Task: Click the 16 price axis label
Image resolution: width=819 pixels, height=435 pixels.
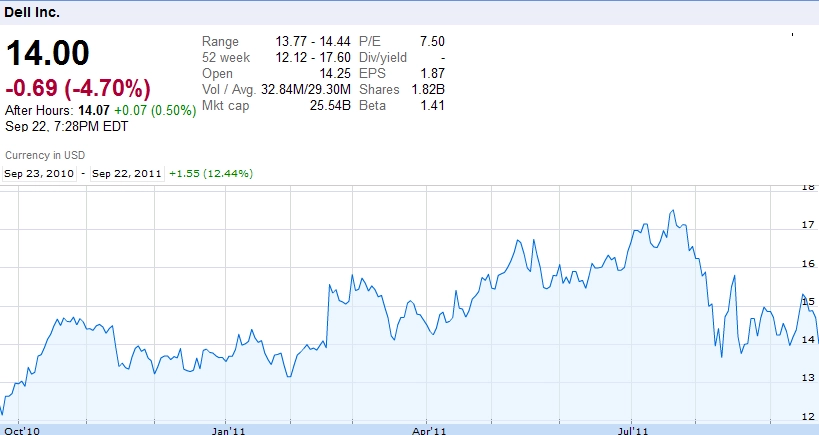Action: (808, 264)
